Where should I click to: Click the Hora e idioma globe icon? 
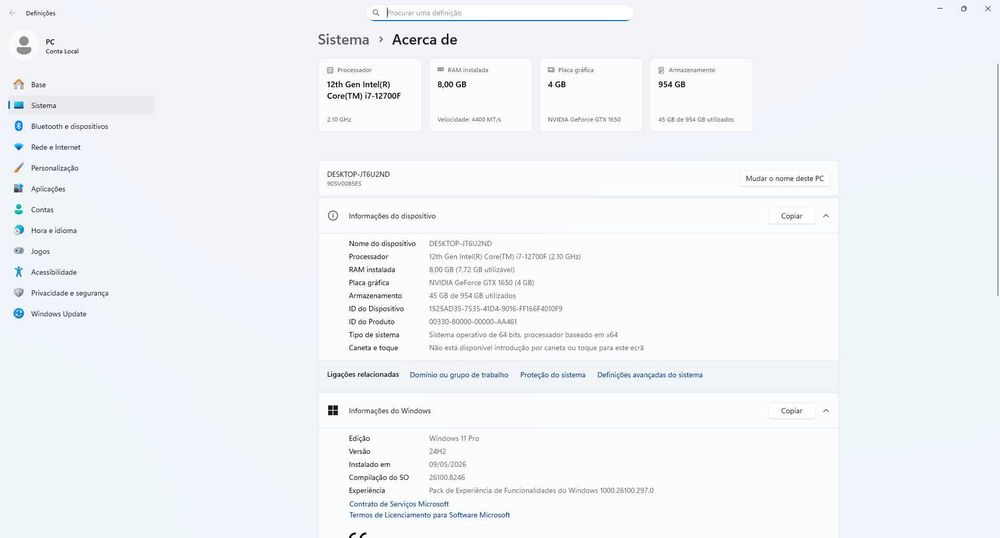point(19,230)
